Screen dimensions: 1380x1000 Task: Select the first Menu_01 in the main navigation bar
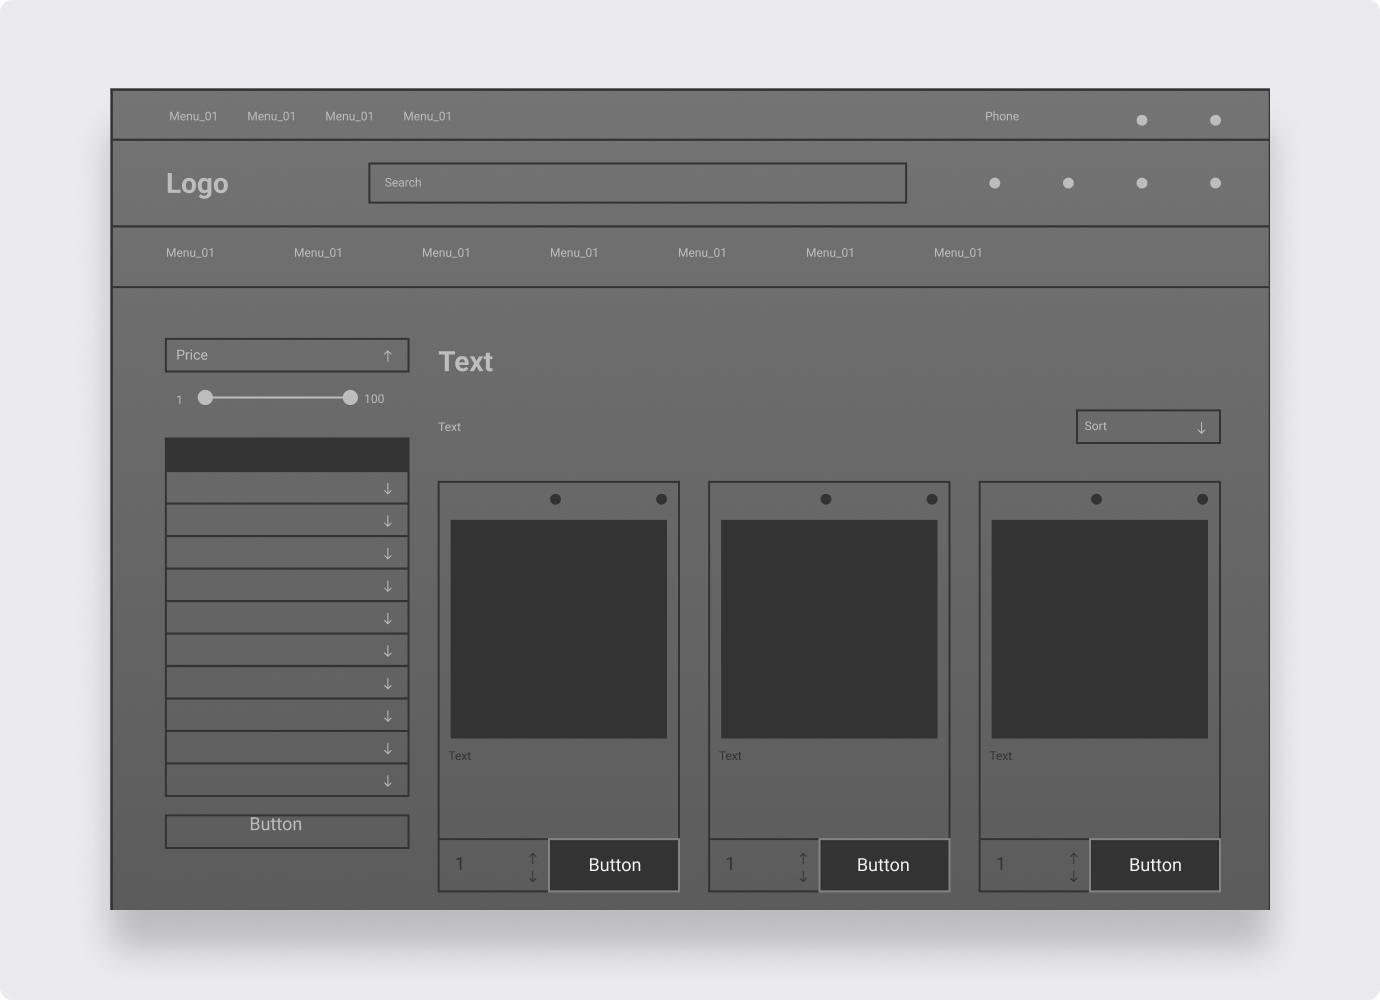coord(190,253)
